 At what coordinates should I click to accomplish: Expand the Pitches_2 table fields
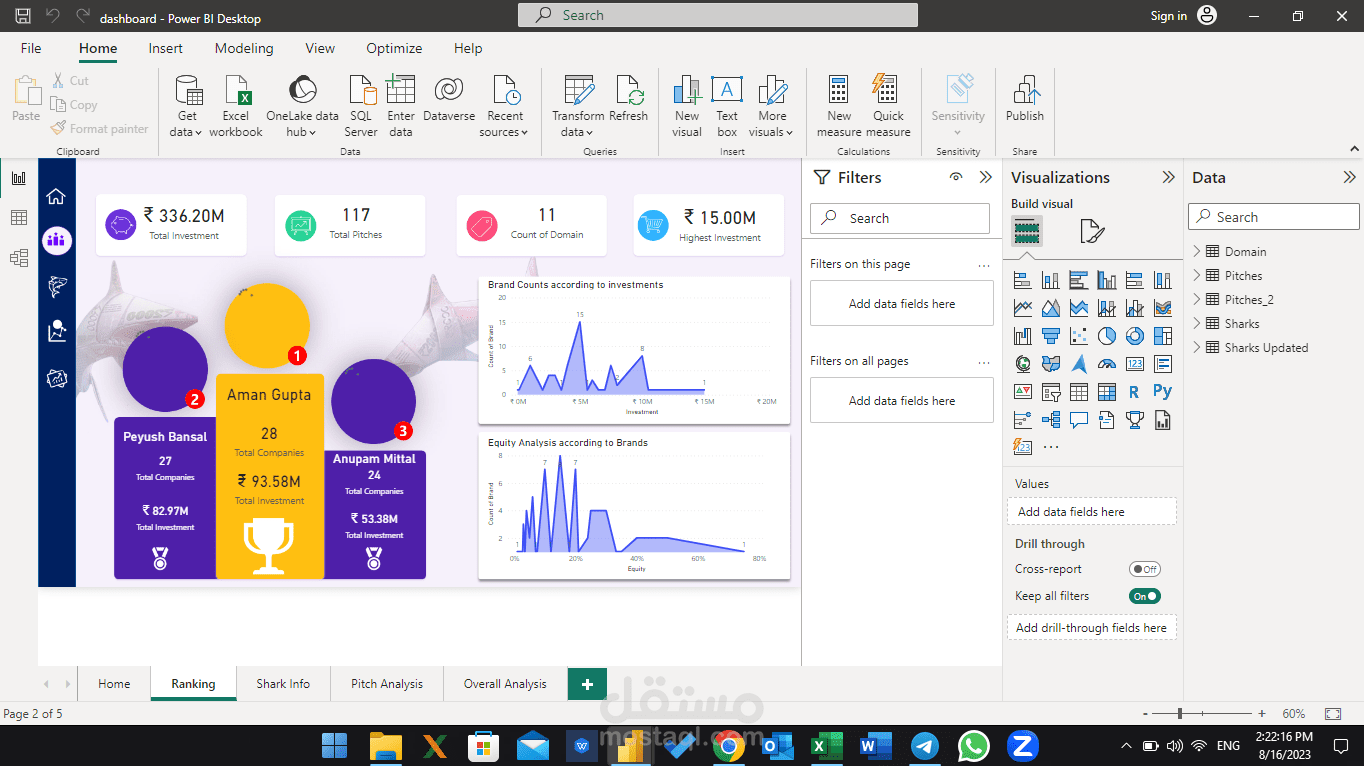point(1197,300)
